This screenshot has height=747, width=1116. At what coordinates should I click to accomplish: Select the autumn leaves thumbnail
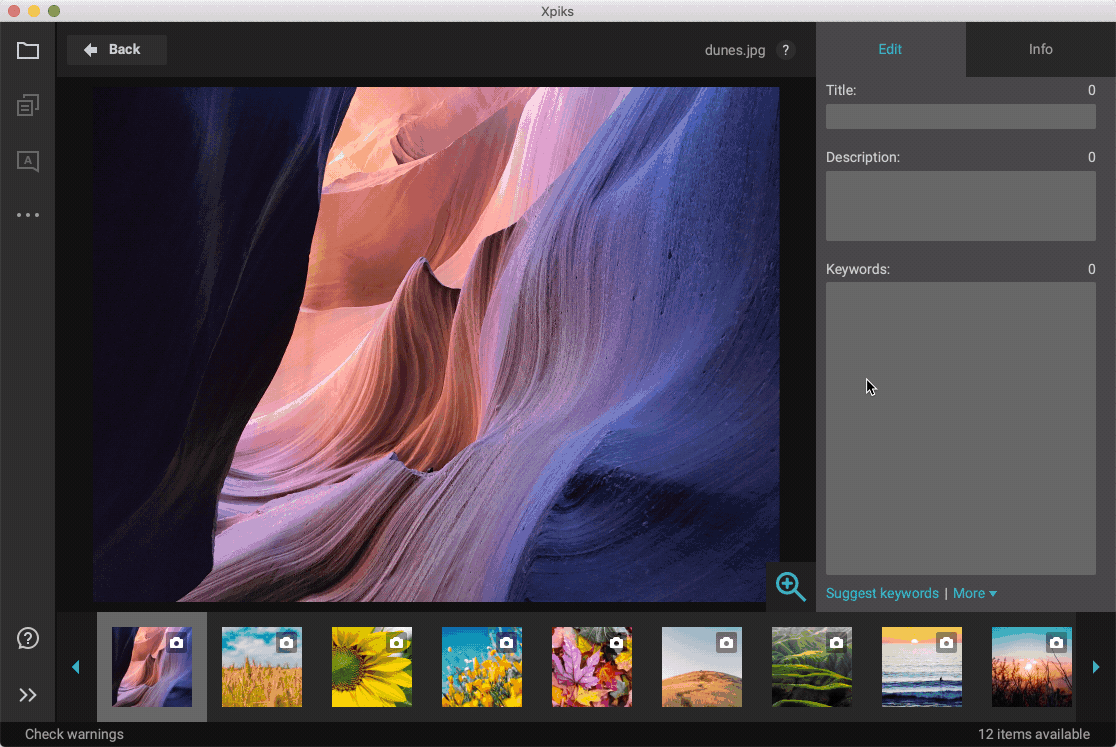pyautogui.click(x=591, y=667)
